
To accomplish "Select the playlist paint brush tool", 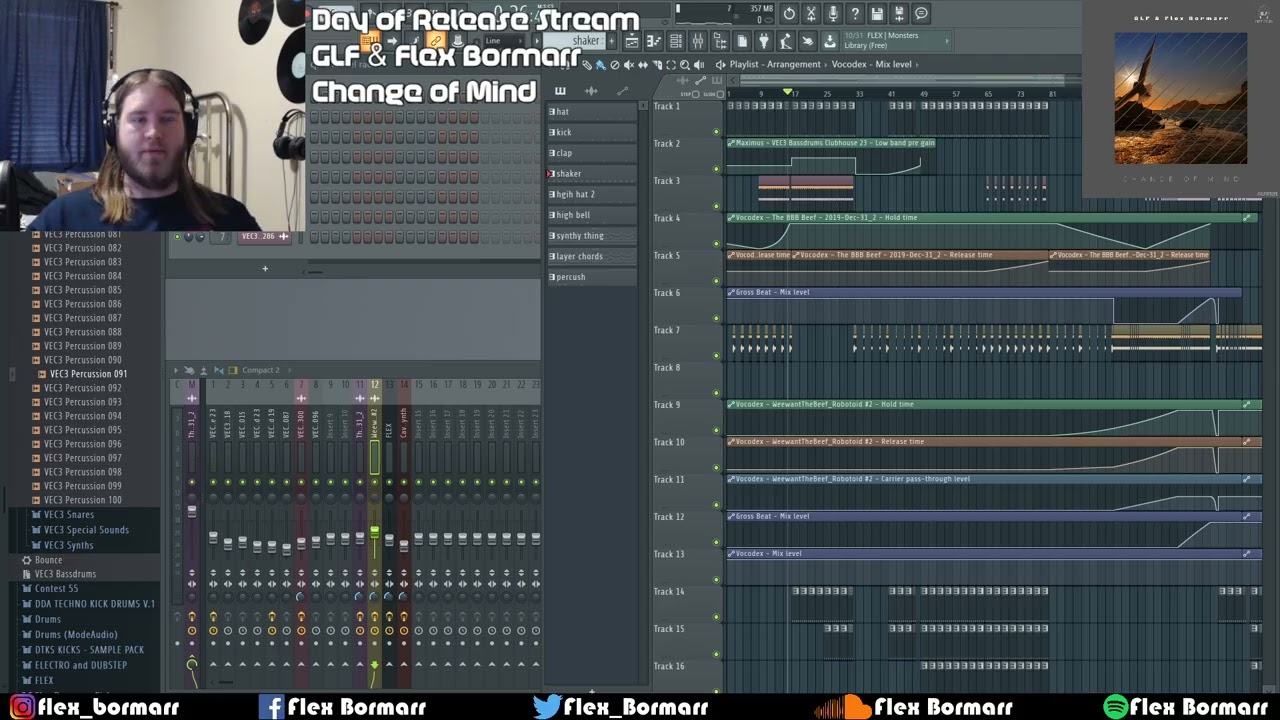I will [601, 64].
